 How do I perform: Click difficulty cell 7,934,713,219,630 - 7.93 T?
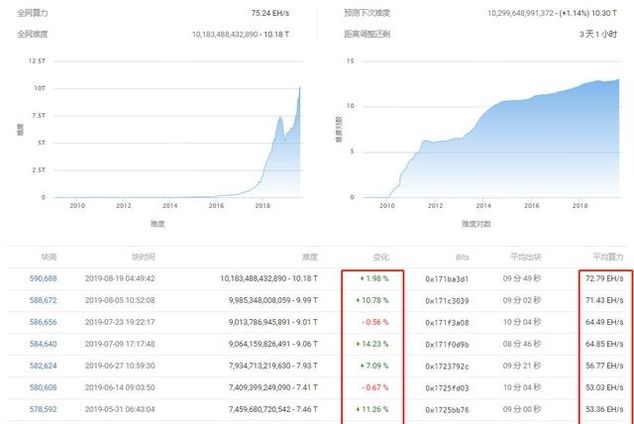click(273, 366)
